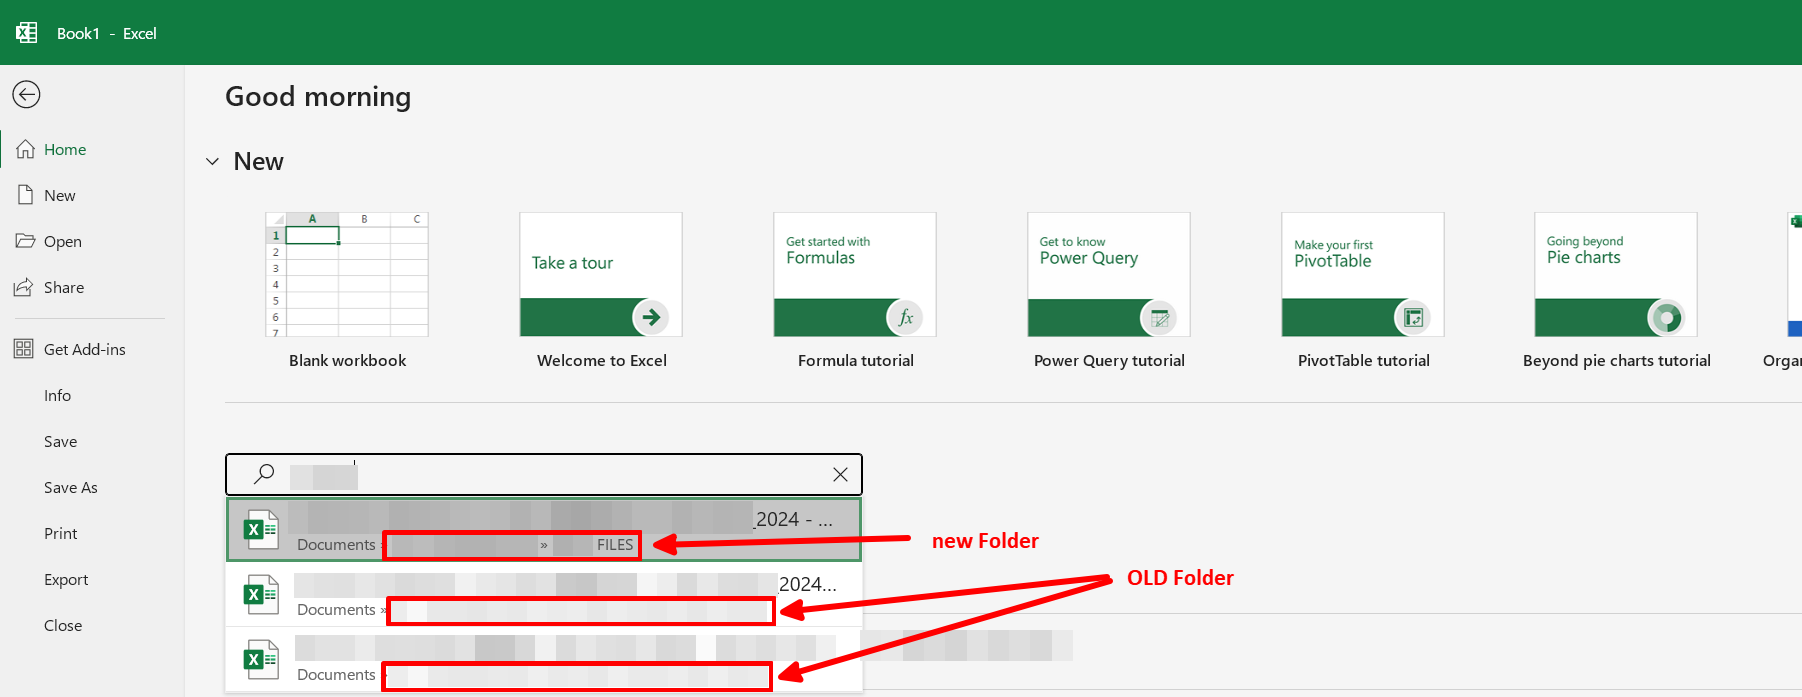Click the Good morning heading
The width and height of the screenshot is (1802, 697).
(318, 97)
